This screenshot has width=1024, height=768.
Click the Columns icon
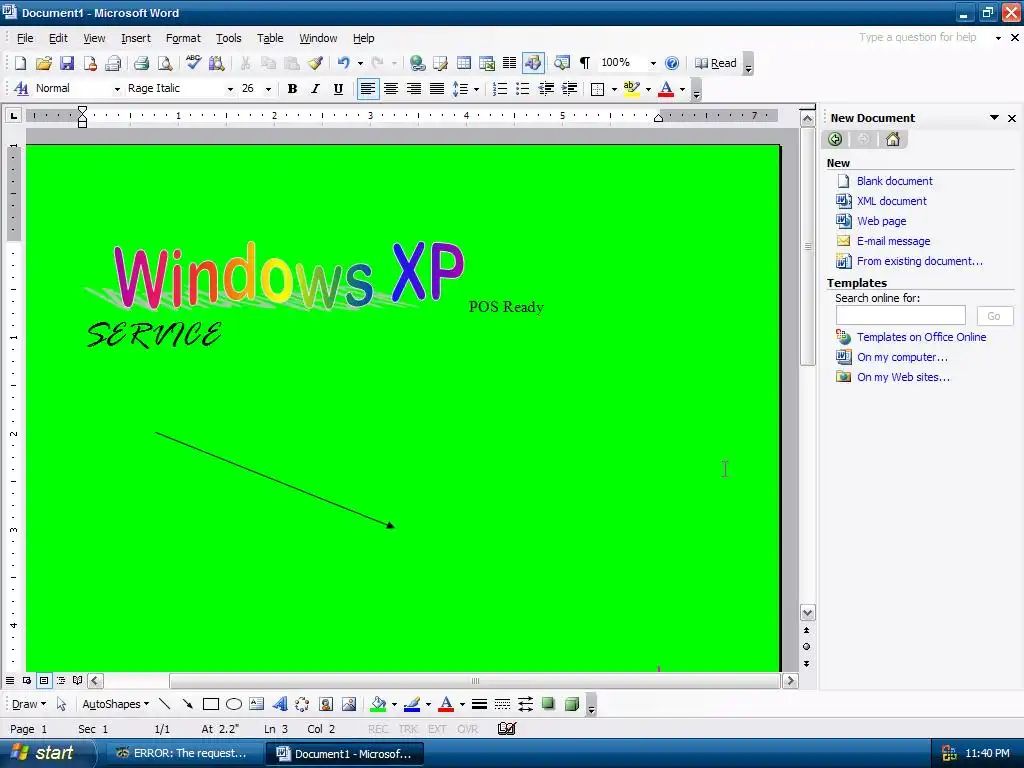tap(509, 63)
